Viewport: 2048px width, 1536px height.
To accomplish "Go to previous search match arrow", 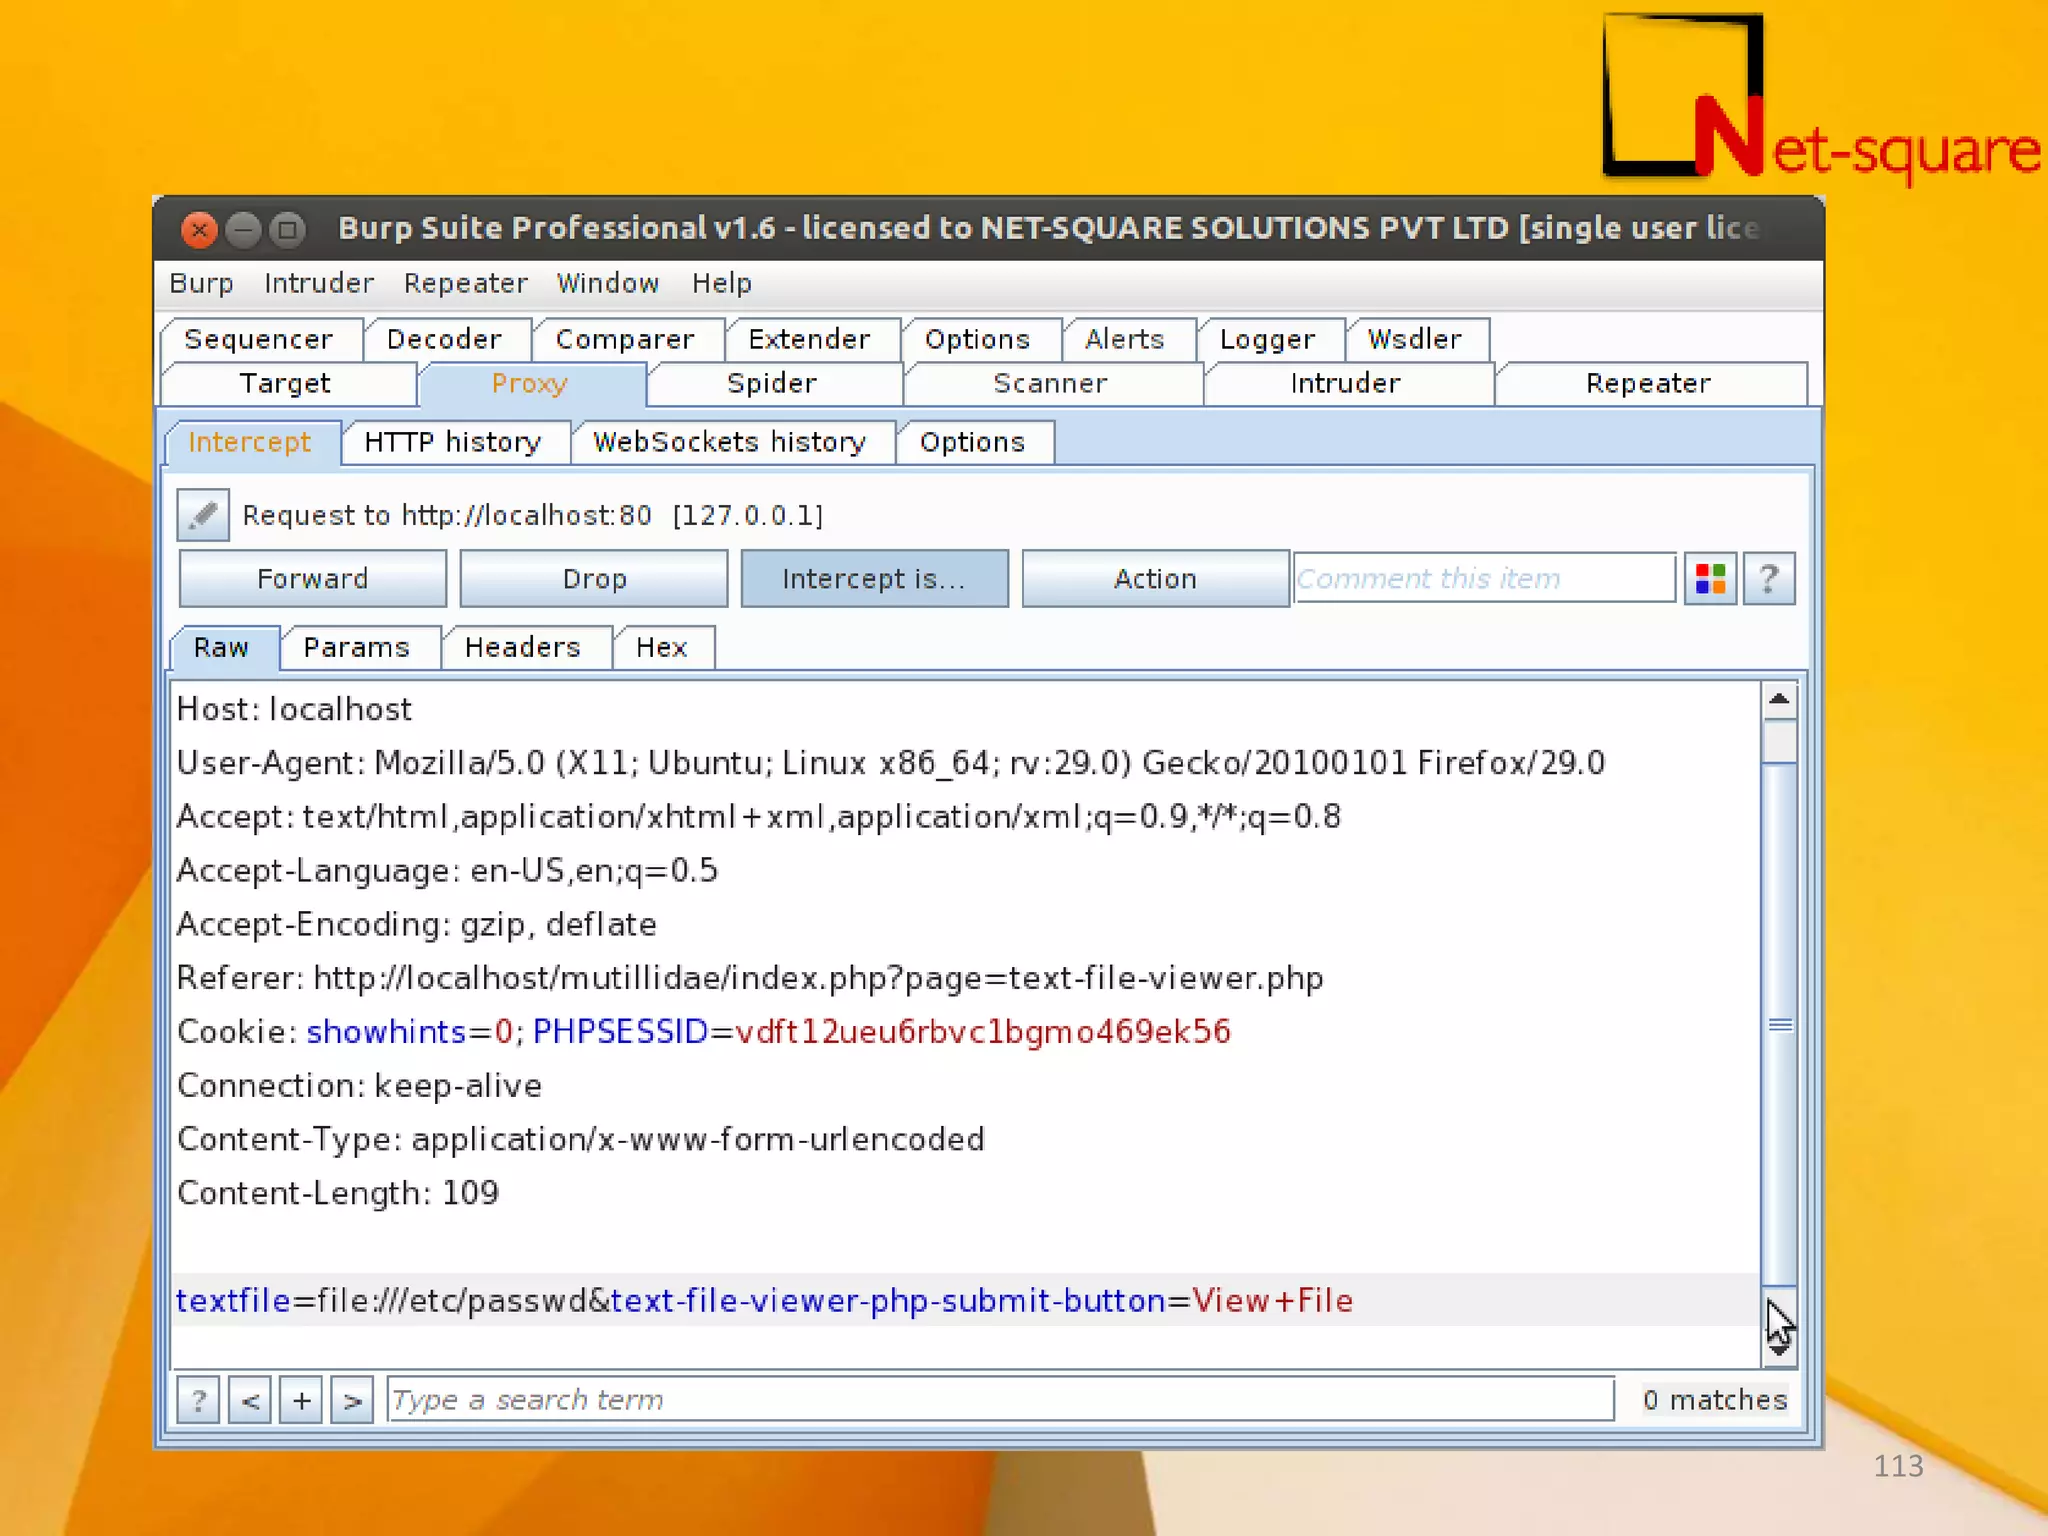I will pyautogui.click(x=250, y=1400).
